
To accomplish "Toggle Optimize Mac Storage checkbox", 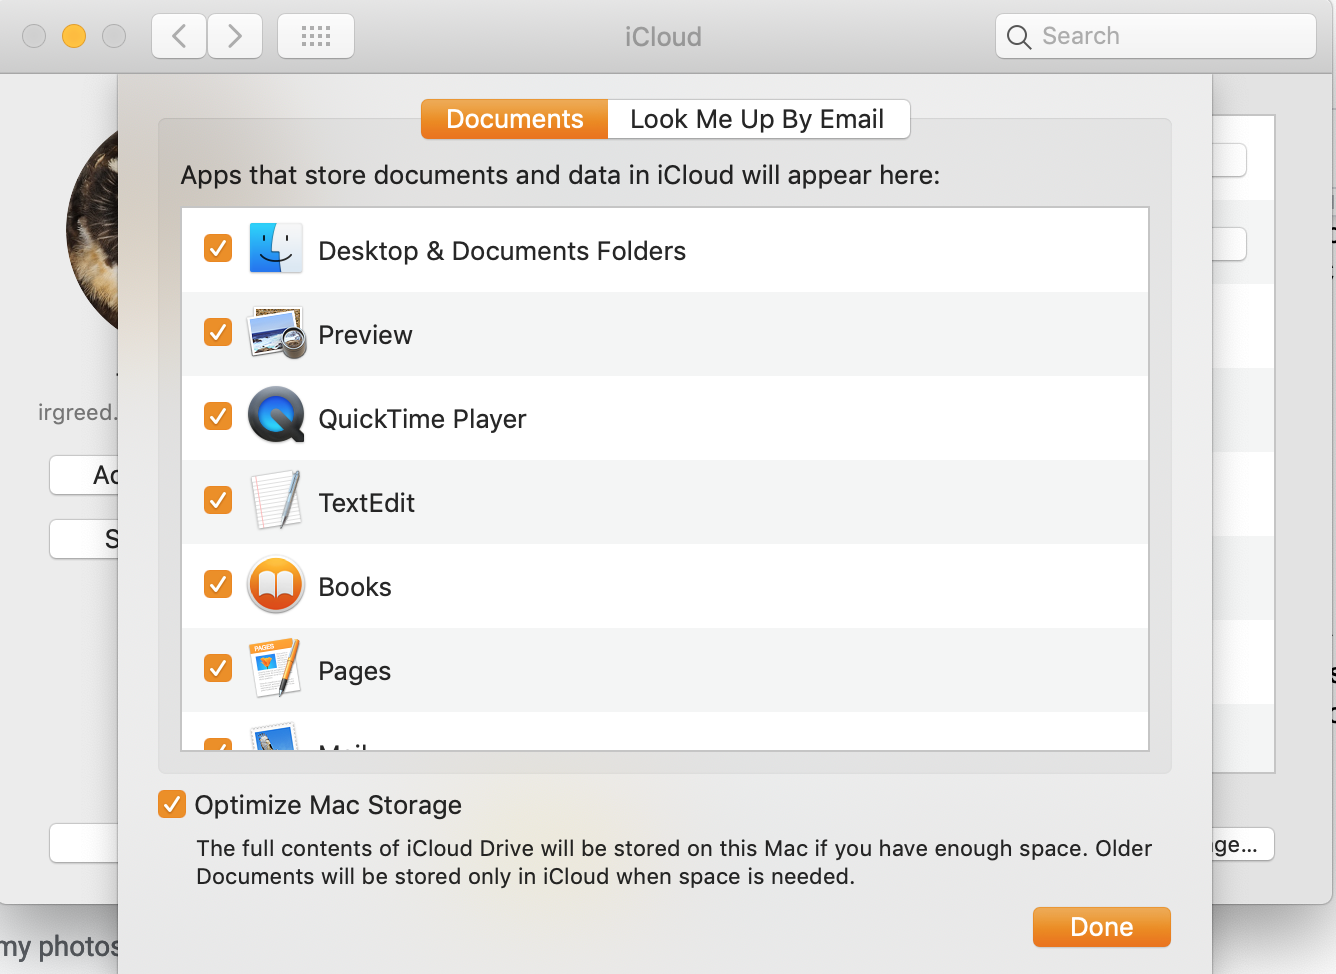I will [172, 804].
